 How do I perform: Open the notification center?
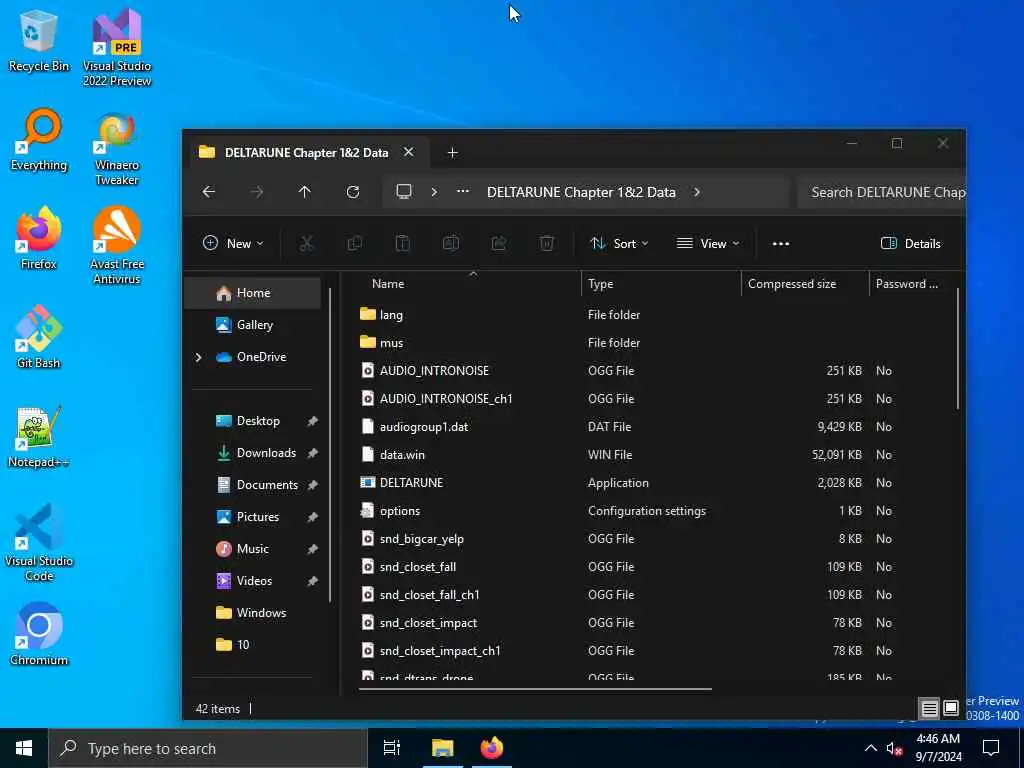click(x=991, y=748)
